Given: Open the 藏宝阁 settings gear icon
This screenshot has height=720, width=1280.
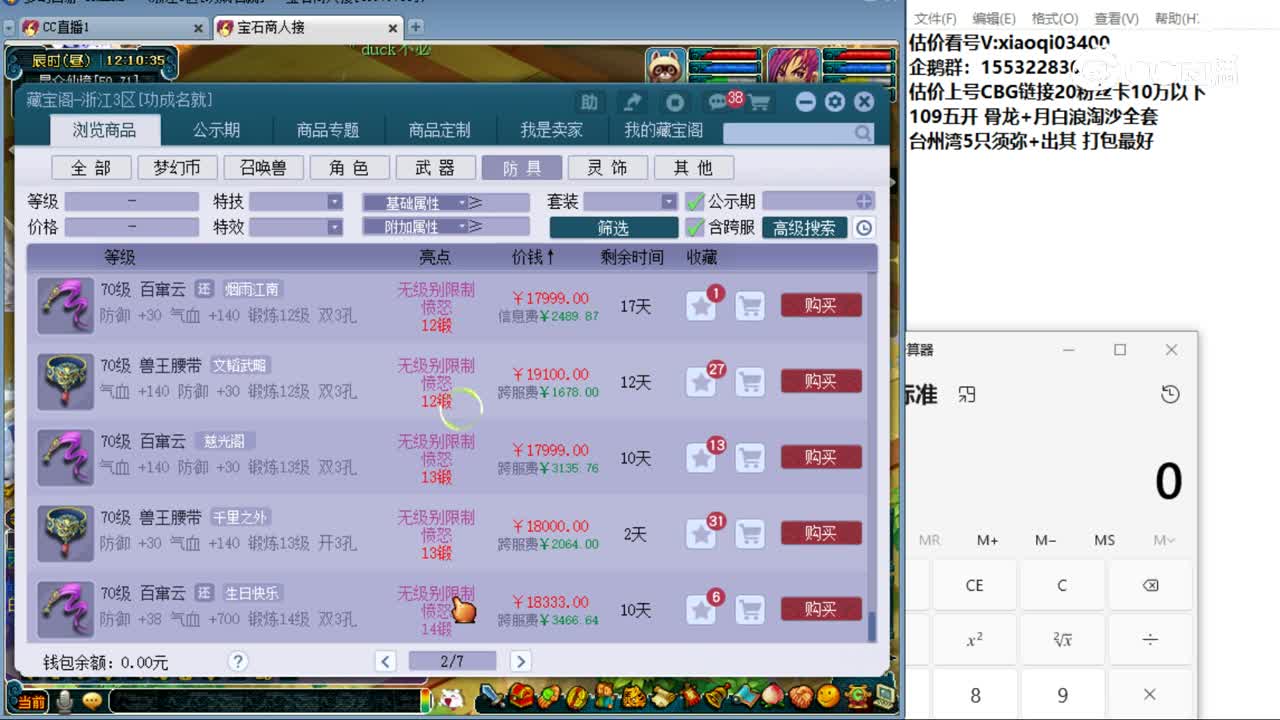Looking at the screenshot, I should 833,101.
